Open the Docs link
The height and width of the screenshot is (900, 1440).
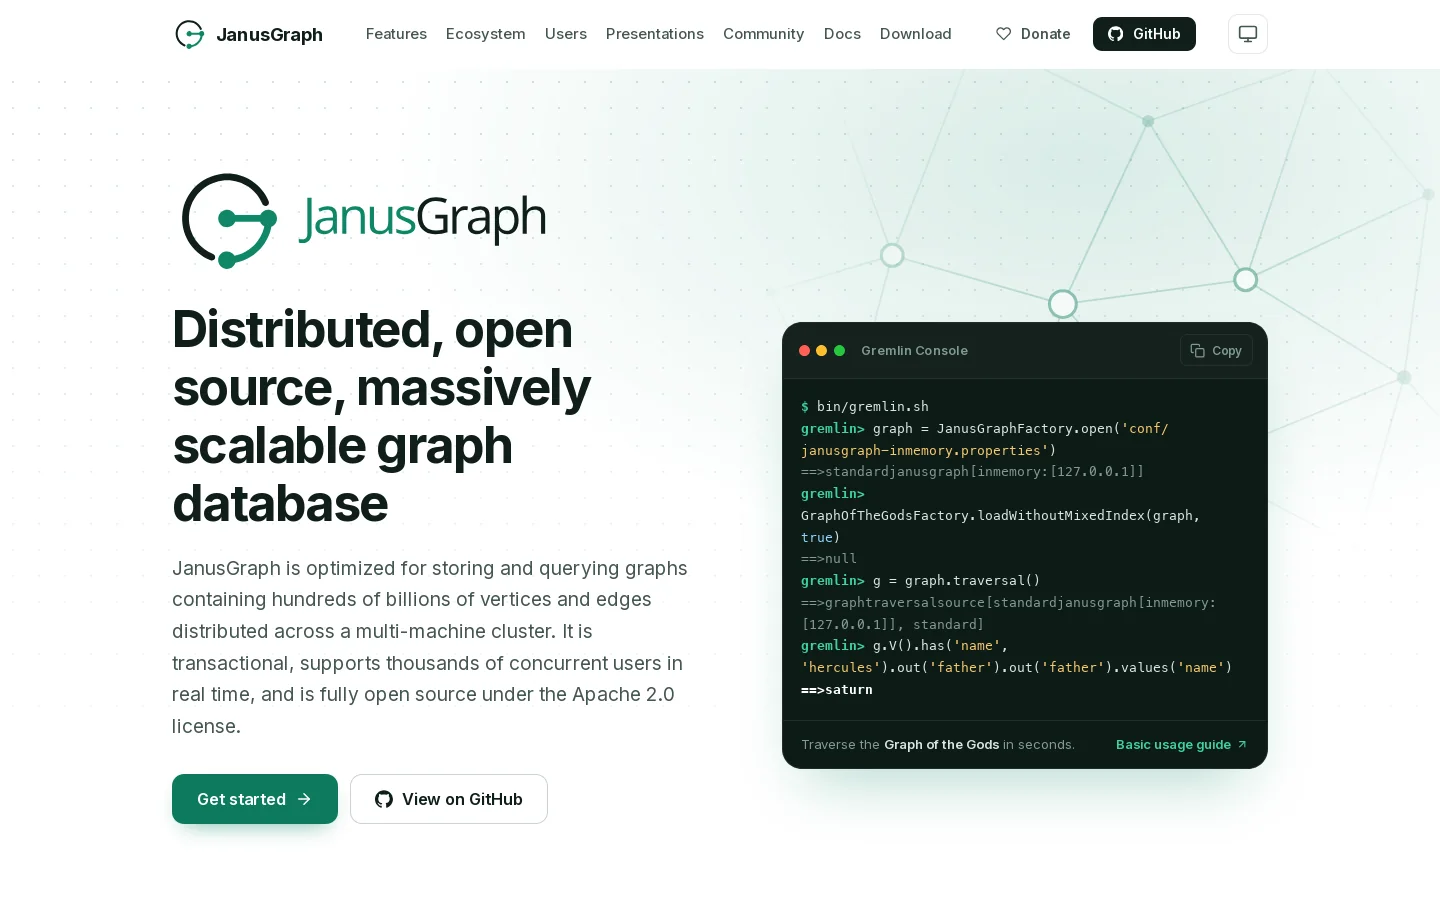coord(842,34)
